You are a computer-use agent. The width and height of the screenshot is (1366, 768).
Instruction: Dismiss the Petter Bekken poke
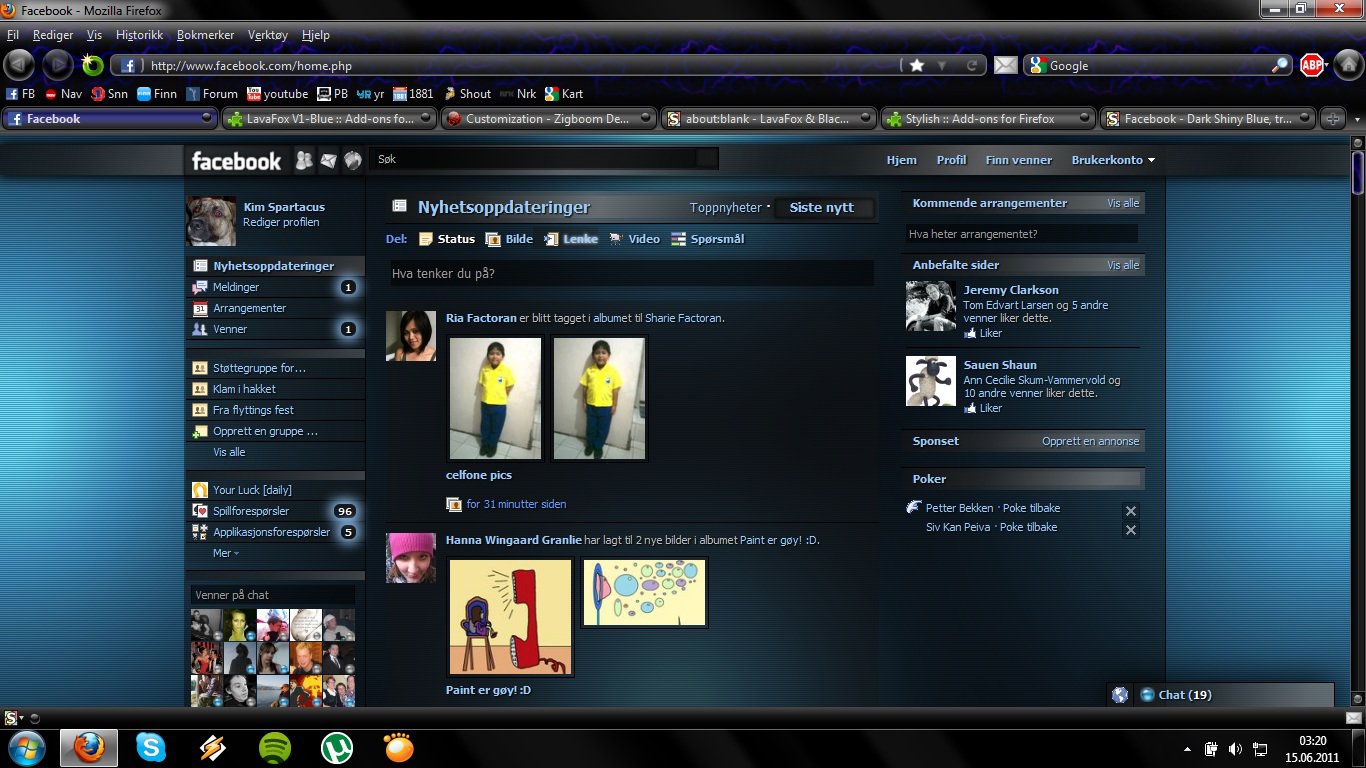(x=1131, y=511)
